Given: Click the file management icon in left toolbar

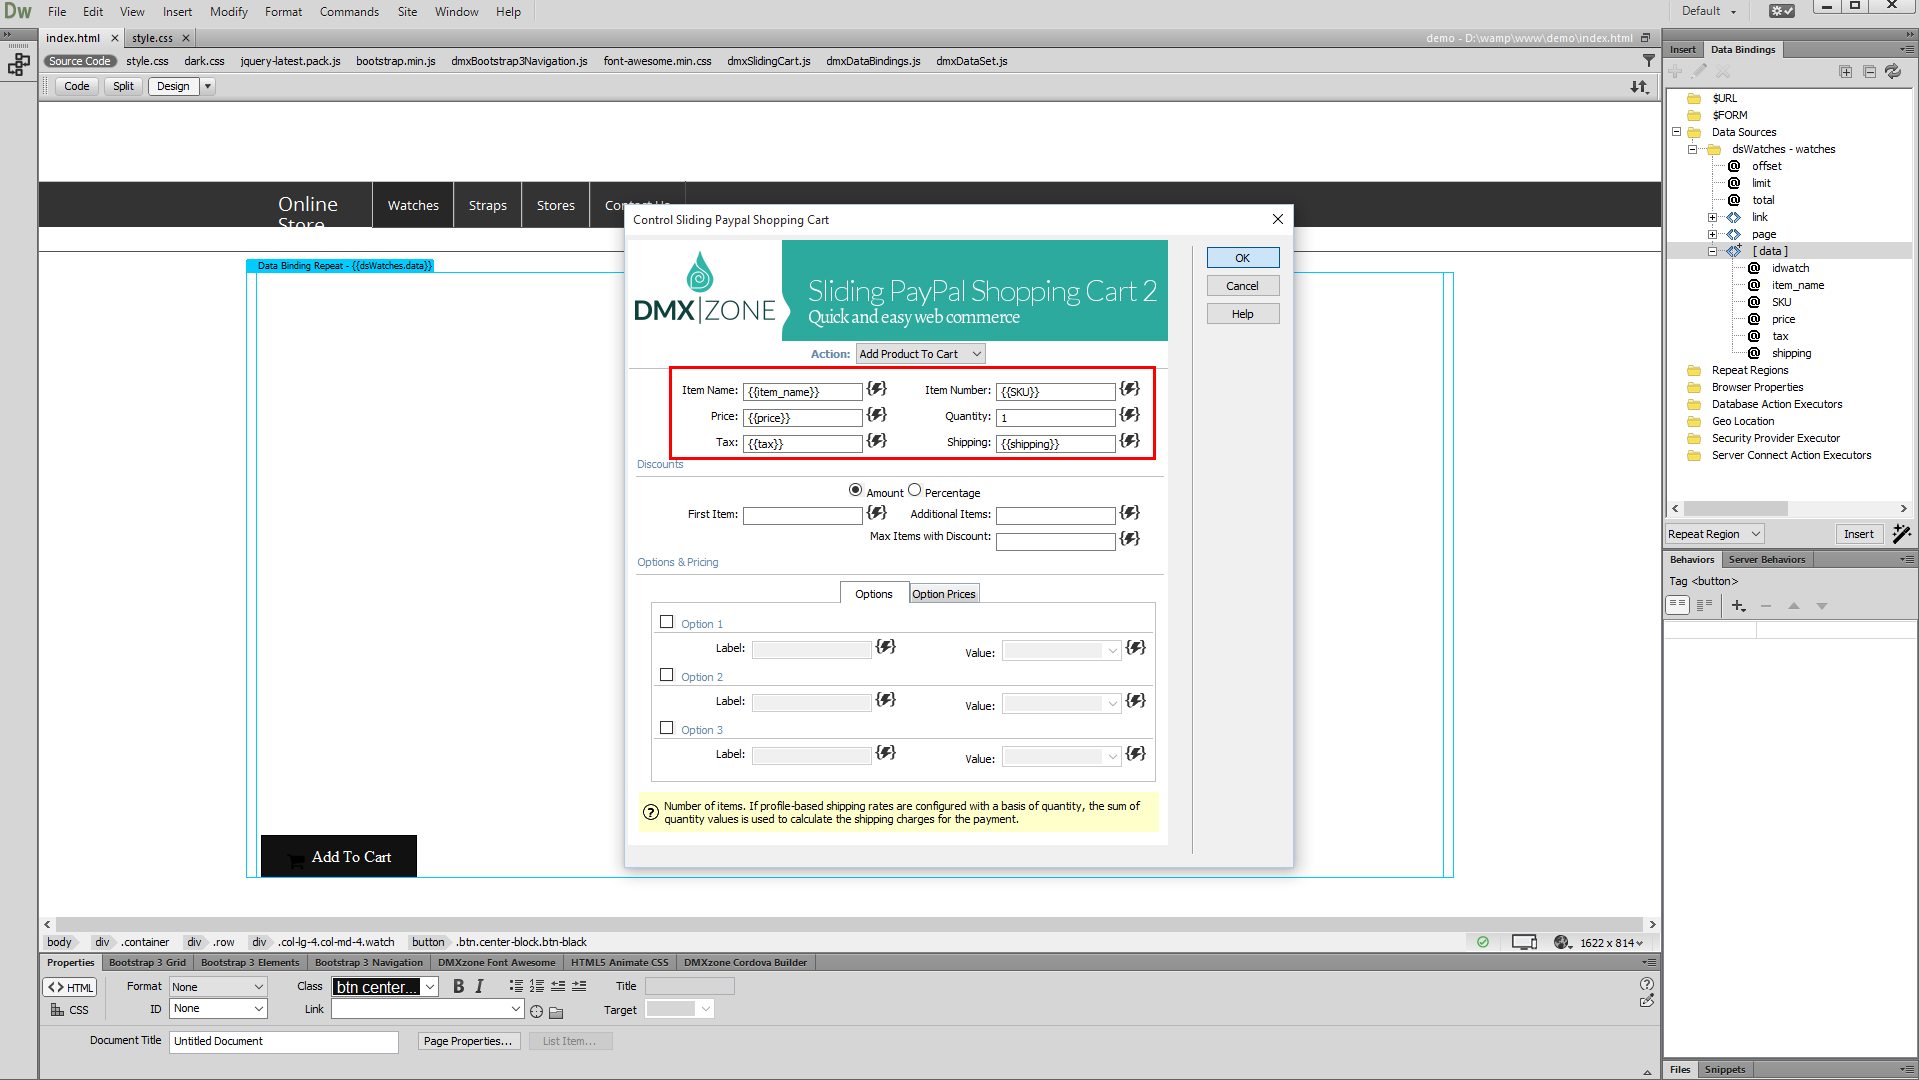Looking at the screenshot, I should (18, 65).
